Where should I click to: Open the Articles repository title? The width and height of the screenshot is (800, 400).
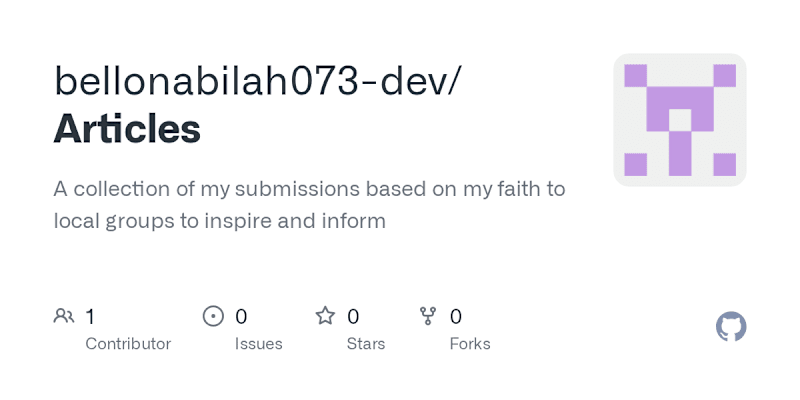[127, 129]
